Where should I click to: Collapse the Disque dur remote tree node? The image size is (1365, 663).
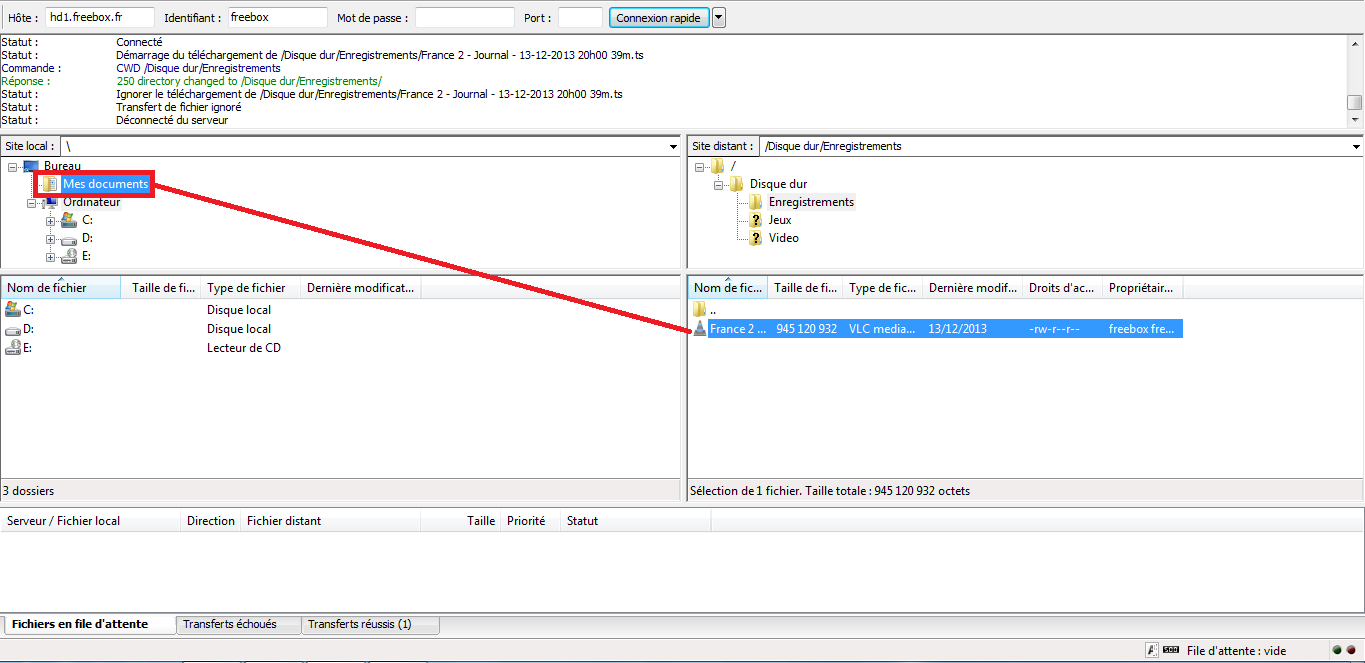click(x=719, y=185)
